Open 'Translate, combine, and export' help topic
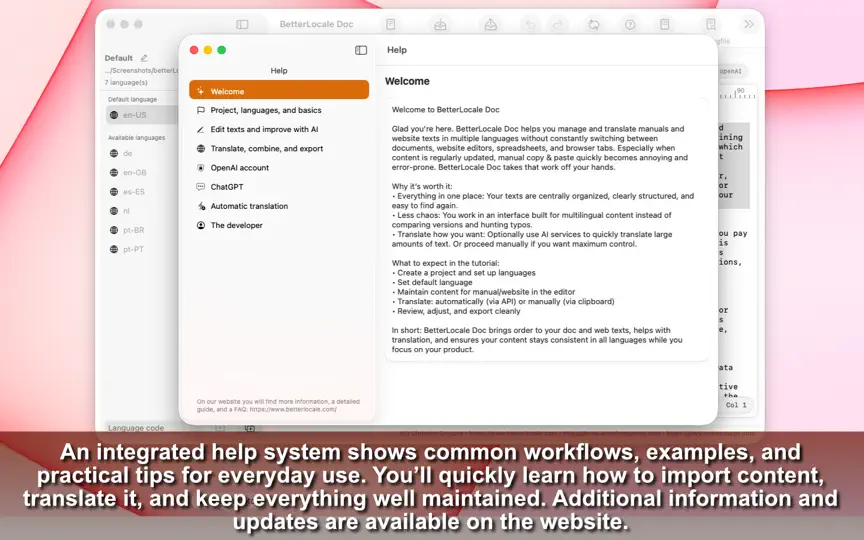 [279, 149]
